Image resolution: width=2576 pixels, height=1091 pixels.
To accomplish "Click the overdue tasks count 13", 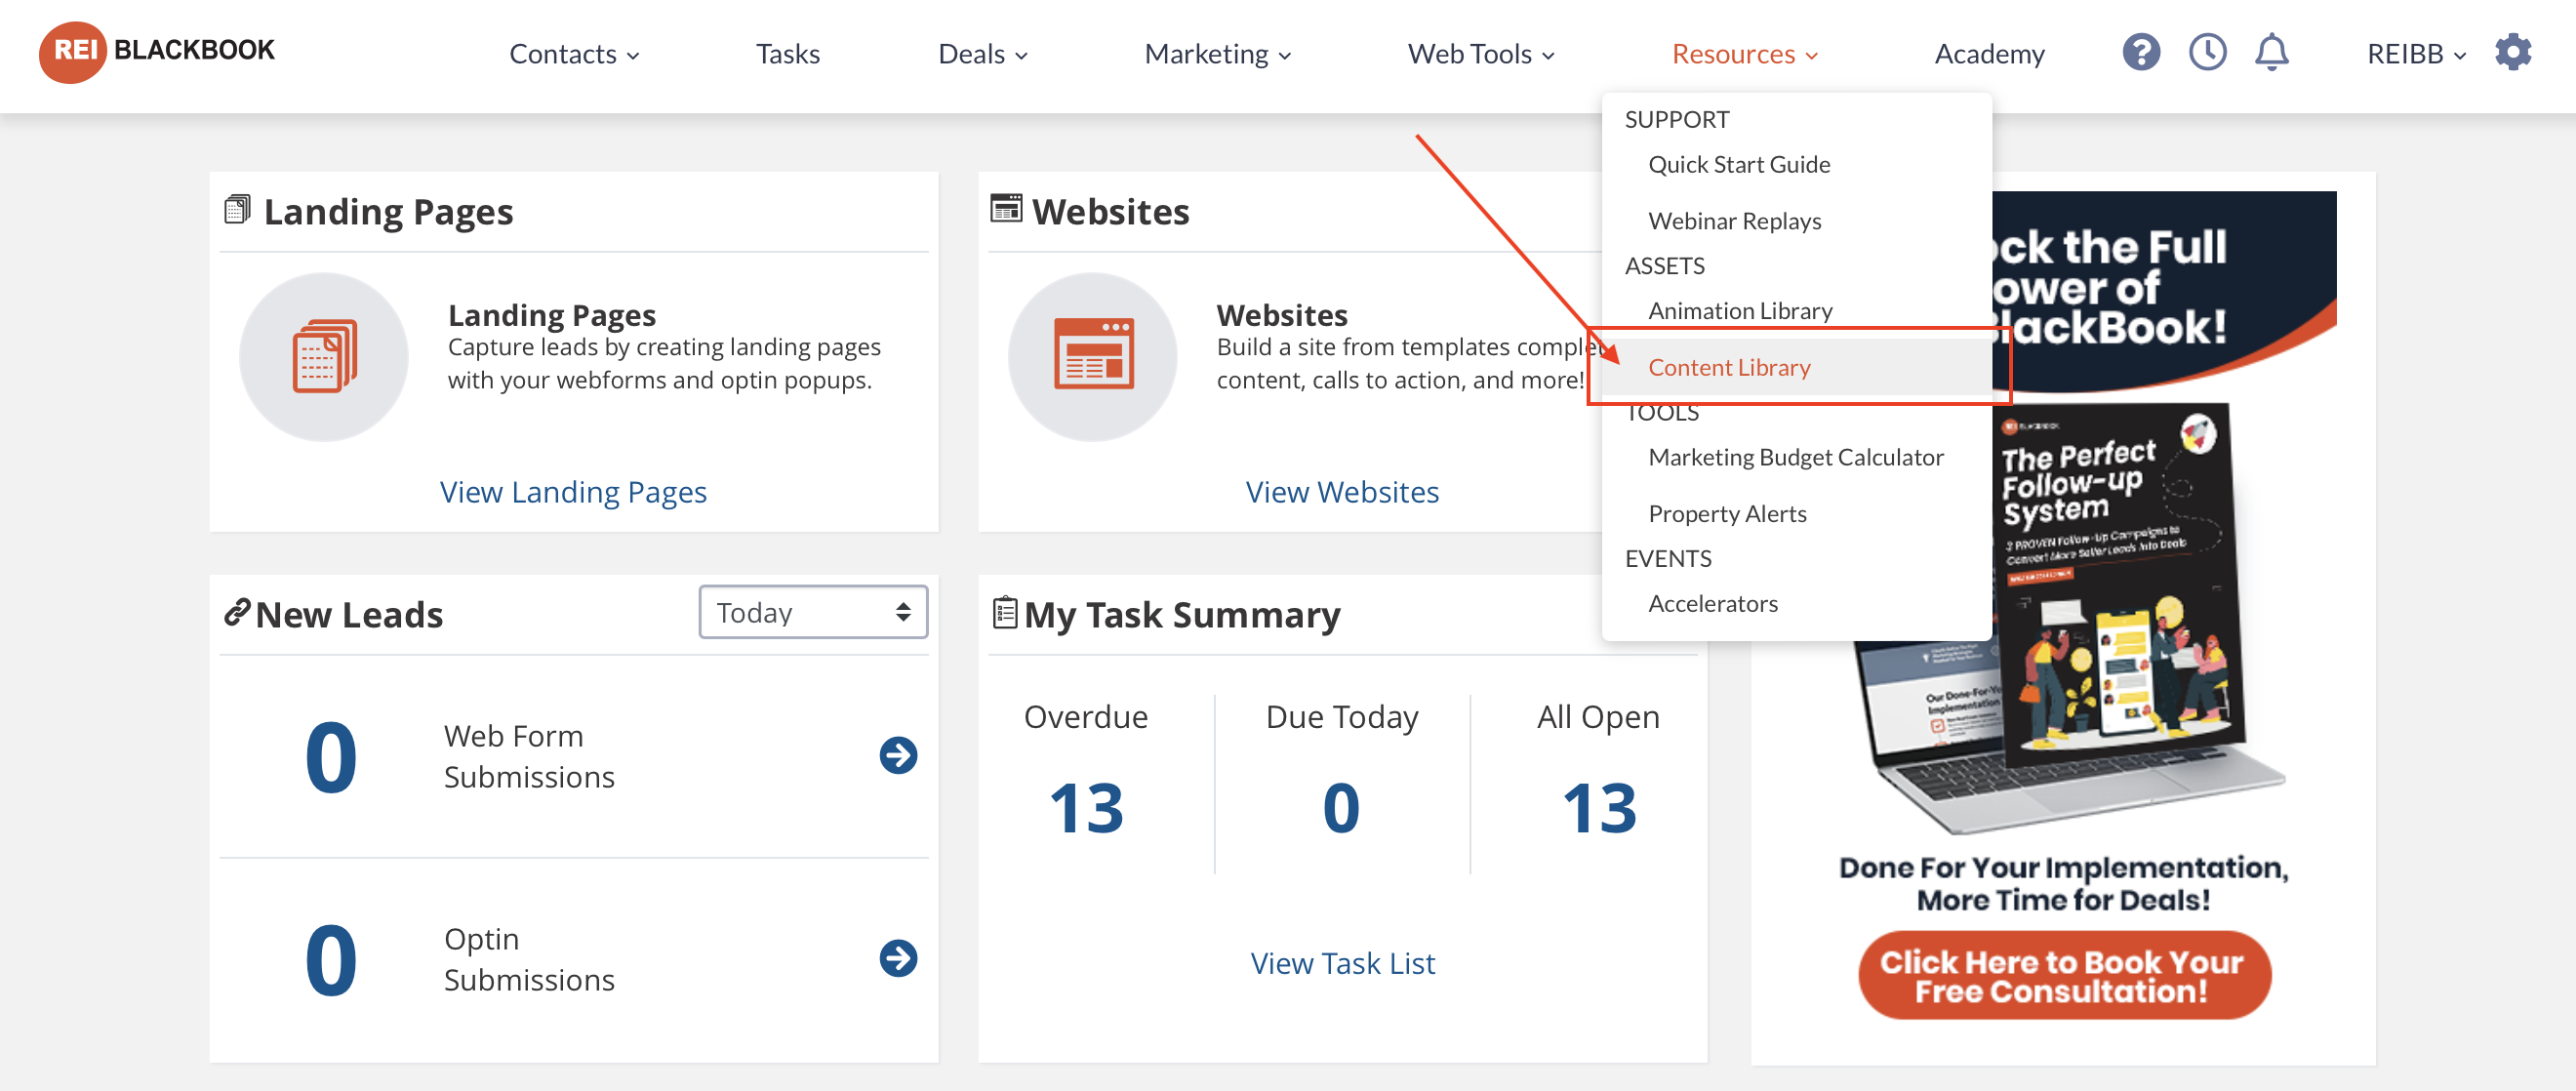I will (1086, 808).
